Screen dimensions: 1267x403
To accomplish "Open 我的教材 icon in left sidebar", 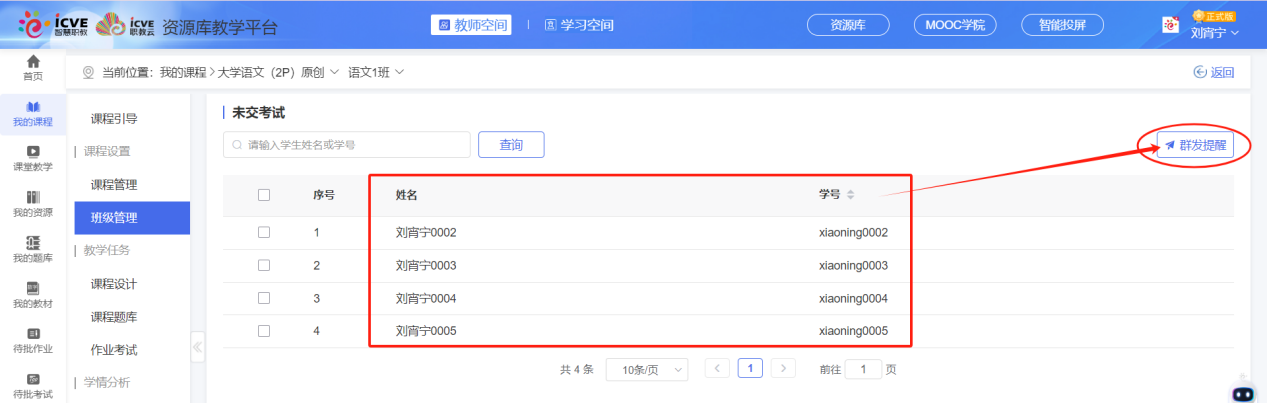I will [33, 288].
